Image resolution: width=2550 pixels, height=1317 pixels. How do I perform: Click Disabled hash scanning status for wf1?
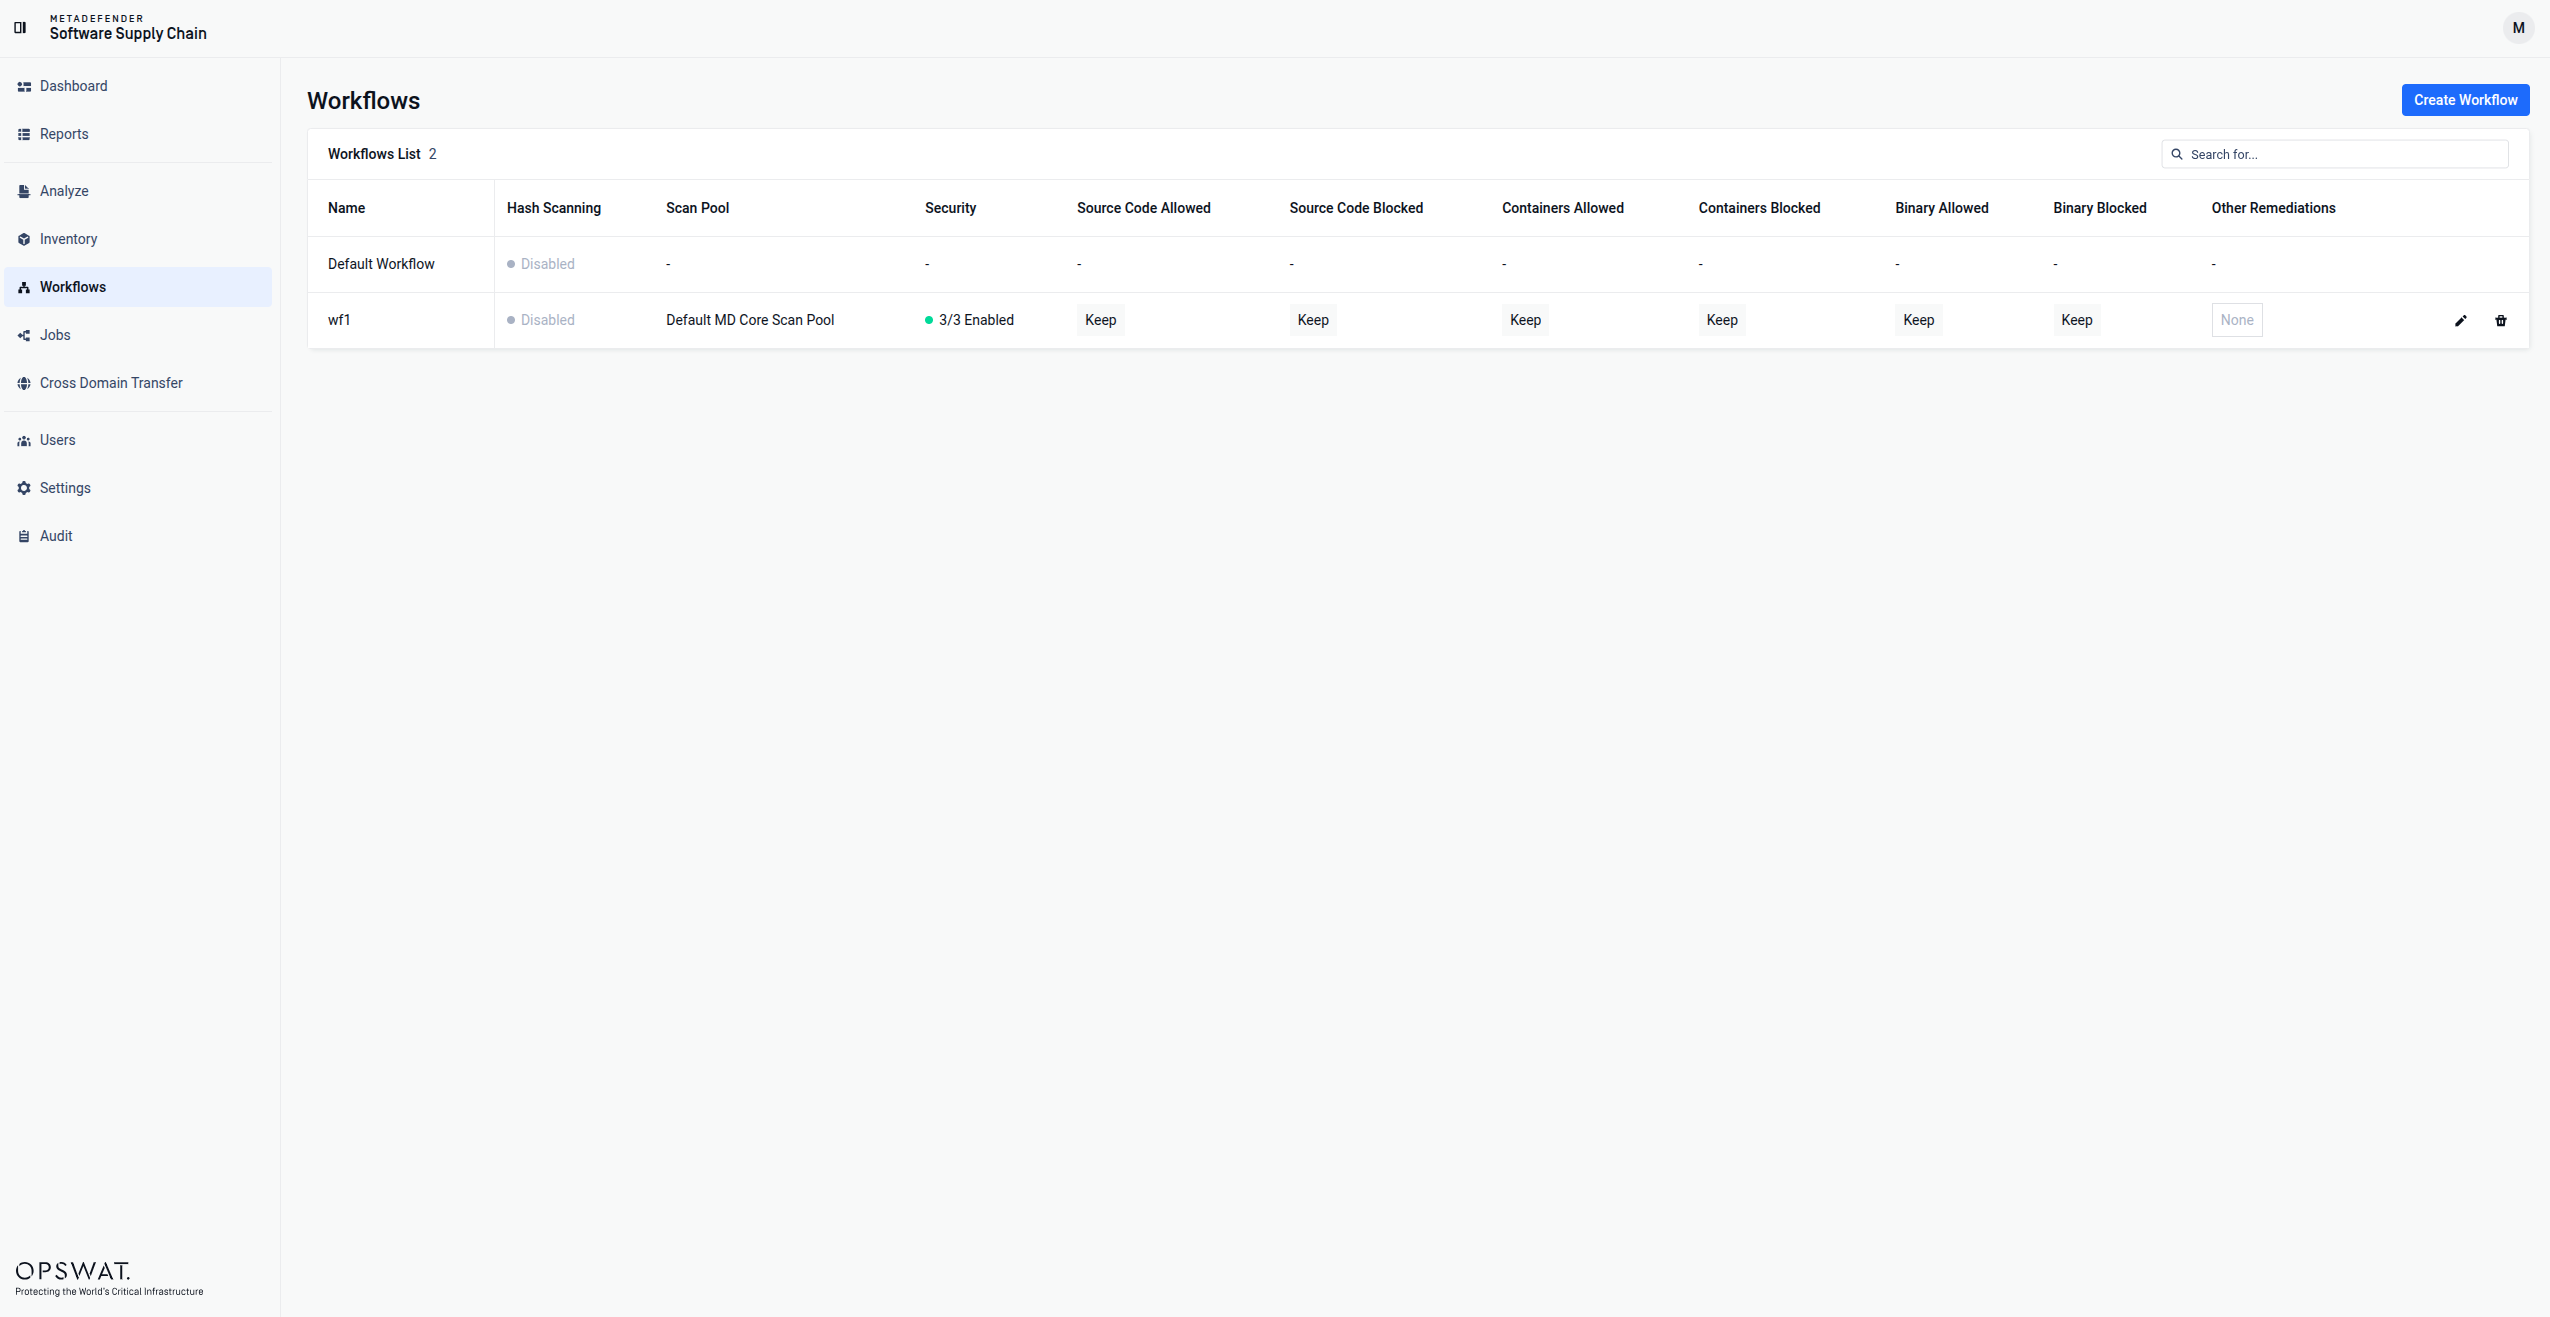pyautogui.click(x=541, y=320)
